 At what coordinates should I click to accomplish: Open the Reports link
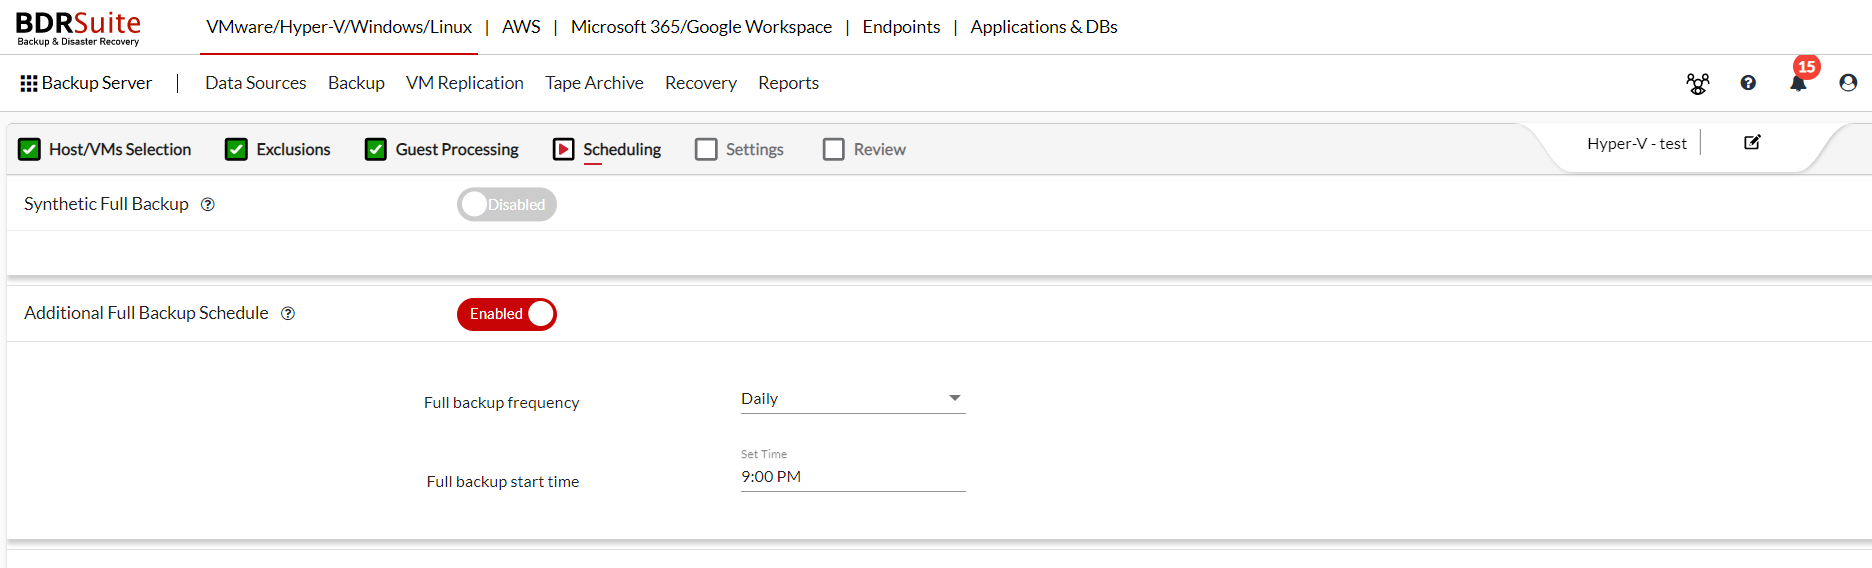788,83
